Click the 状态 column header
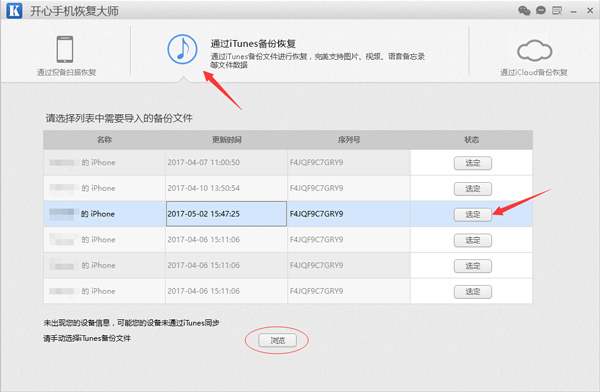This screenshot has width=600, height=392. (x=471, y=140)
